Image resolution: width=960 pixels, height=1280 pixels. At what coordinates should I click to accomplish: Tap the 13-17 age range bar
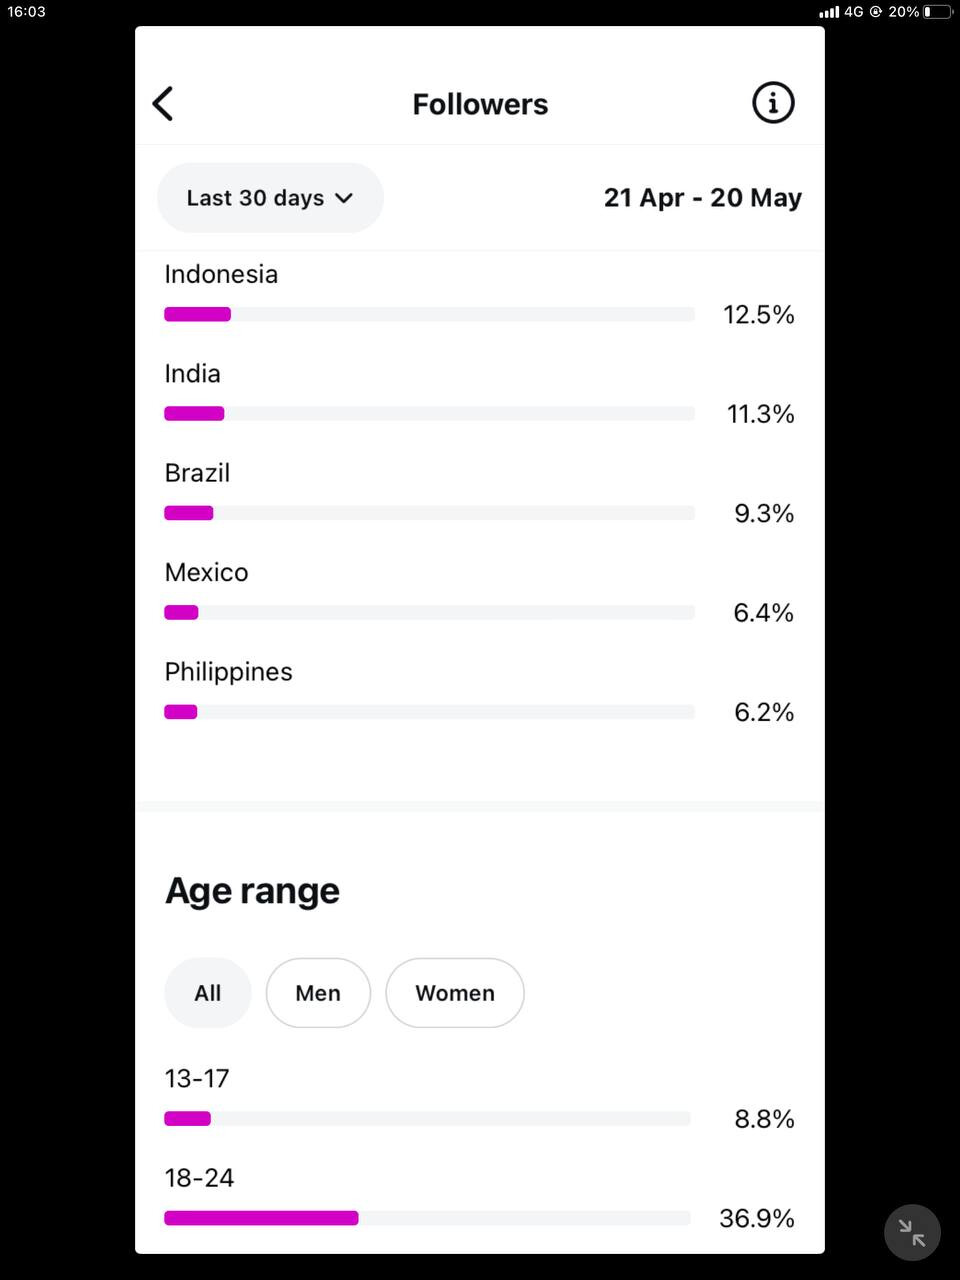tap(427, 1118)
